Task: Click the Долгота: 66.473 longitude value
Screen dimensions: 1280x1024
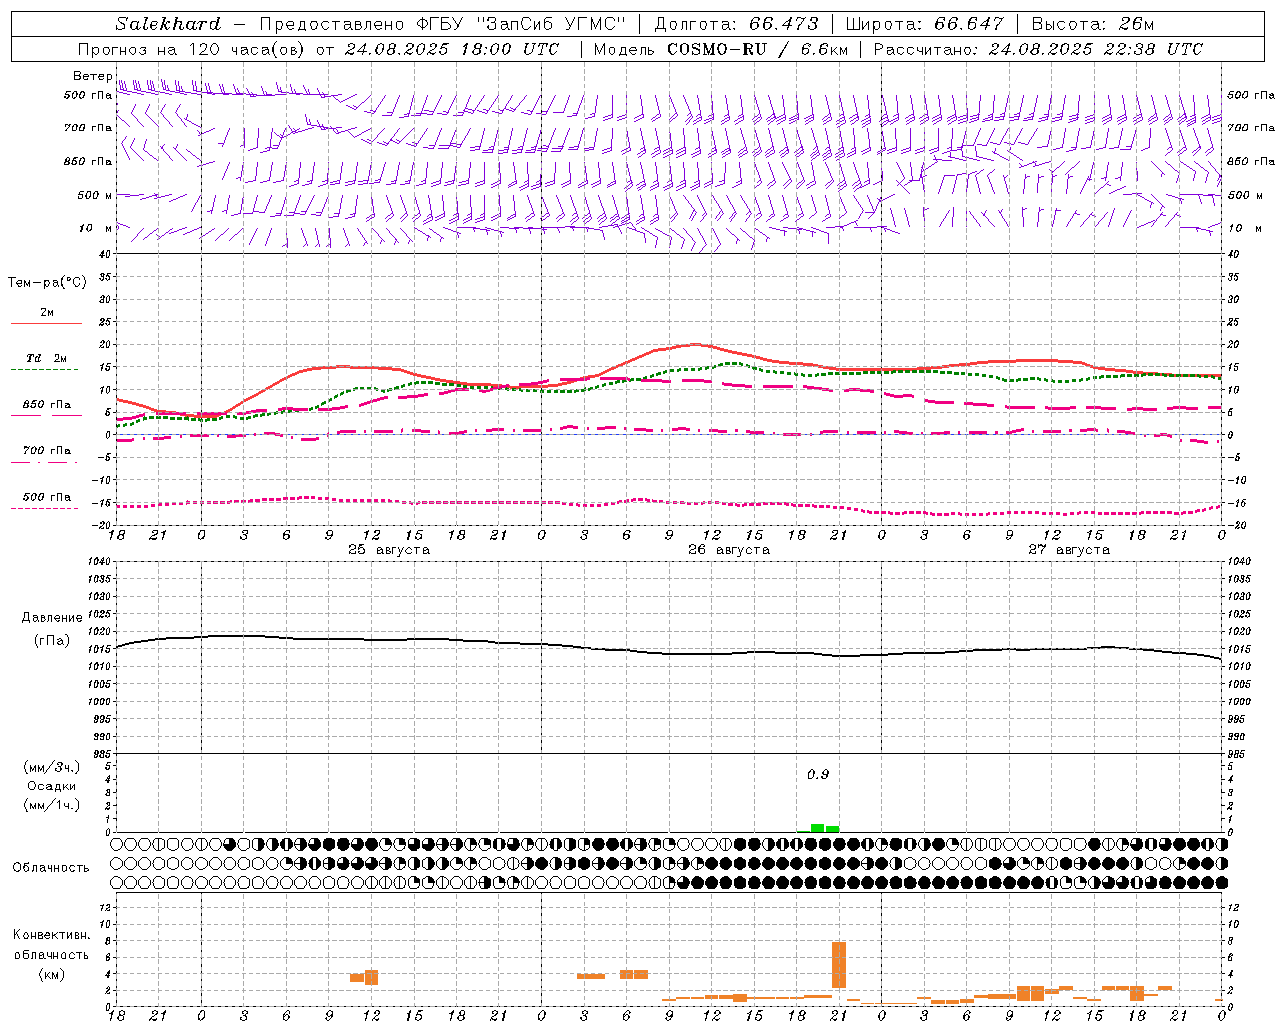Action: pyautogui.click(x=737, y=24)
